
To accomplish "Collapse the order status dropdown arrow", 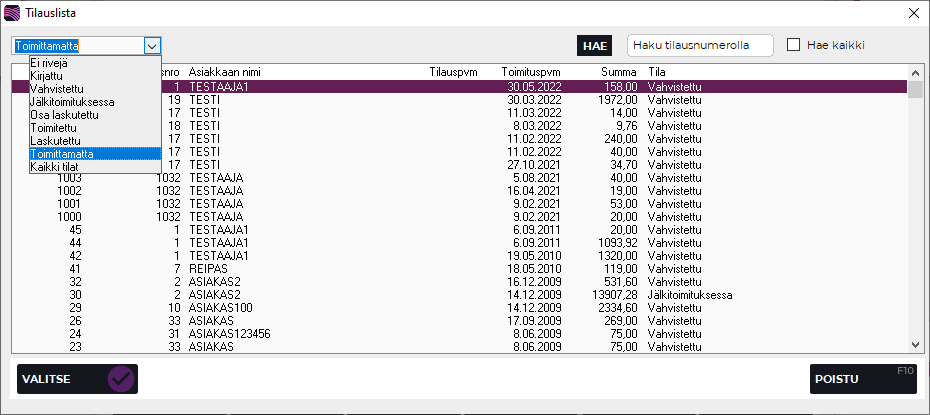I will 152,45.
